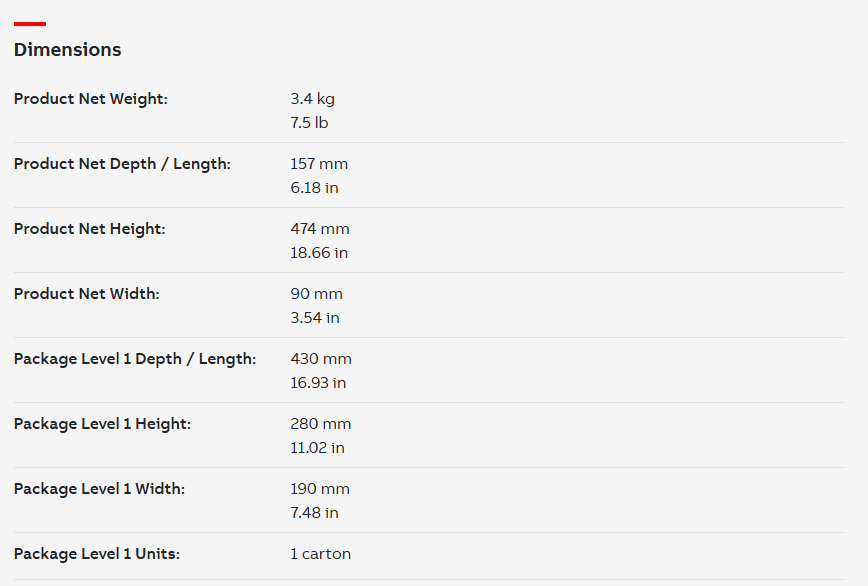Screen dimensions: 868x586
Task: Click the 6.18 in depth value
Action: (314, 188)
